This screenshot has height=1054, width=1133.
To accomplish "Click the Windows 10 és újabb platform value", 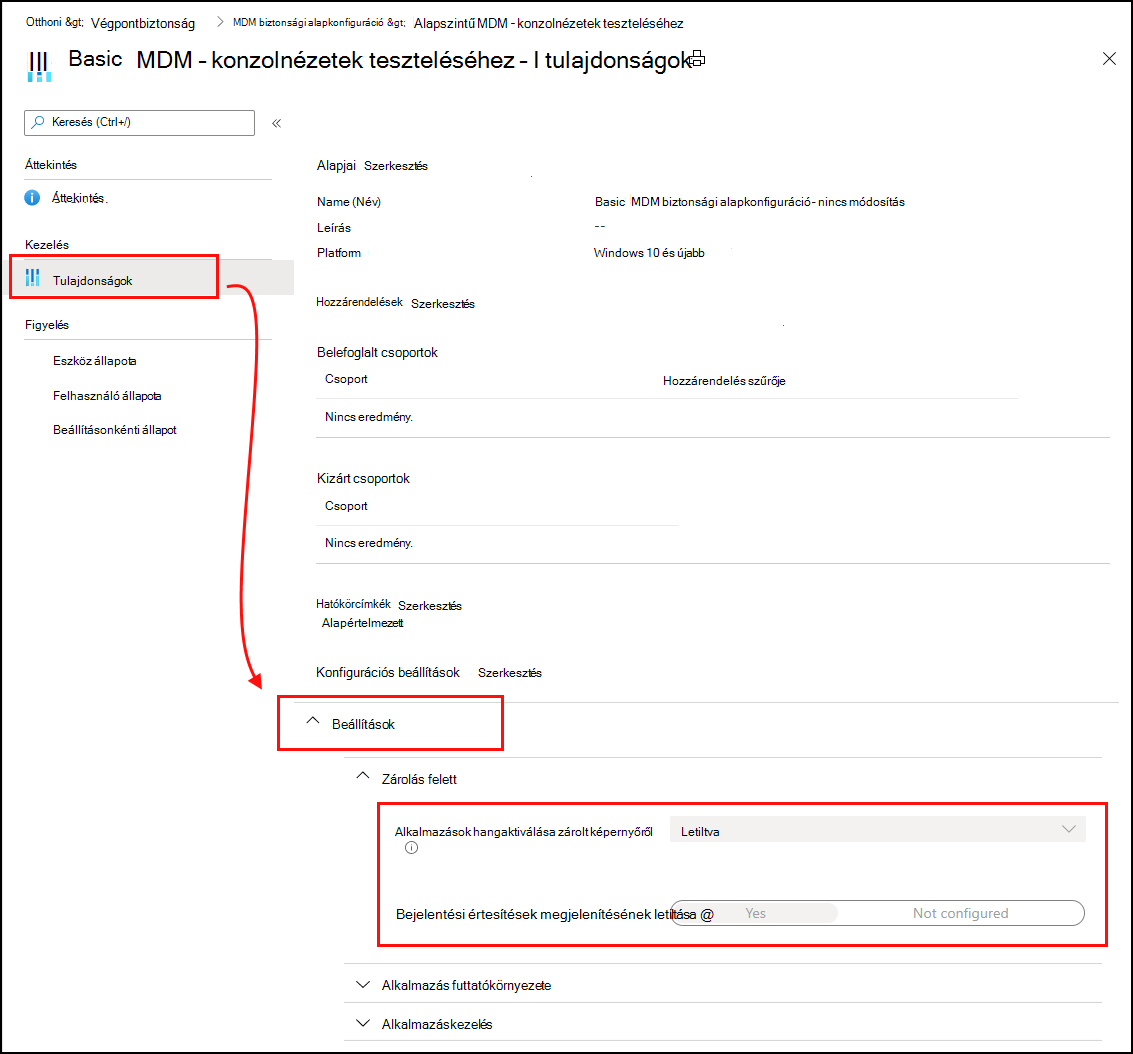I will click(649, 253).
